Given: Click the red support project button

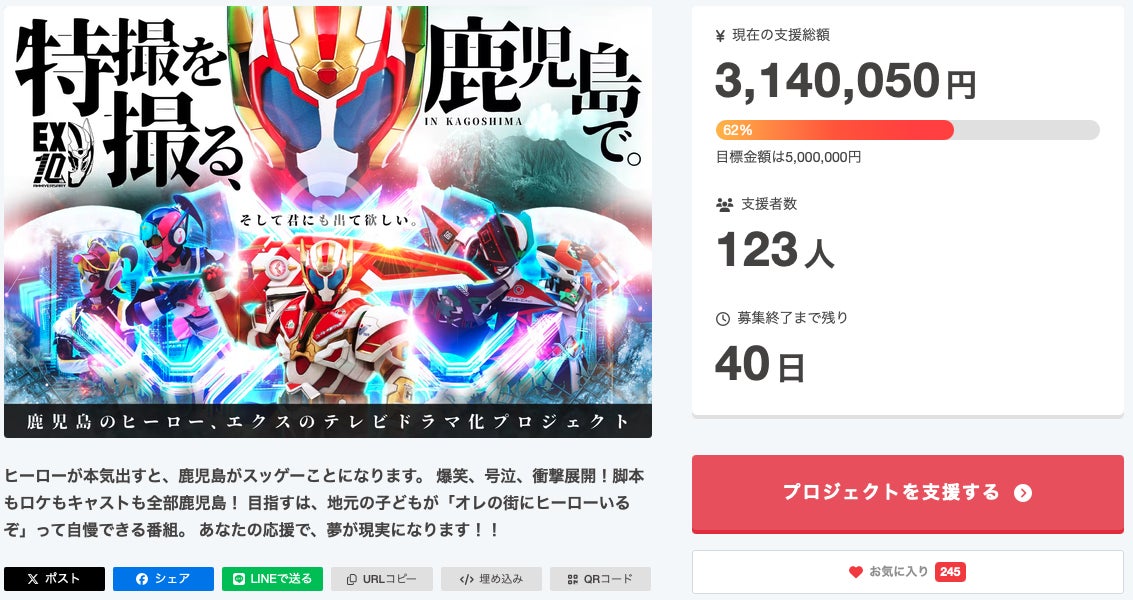Looking at the screenshot, I should click(x=908, y=494).
